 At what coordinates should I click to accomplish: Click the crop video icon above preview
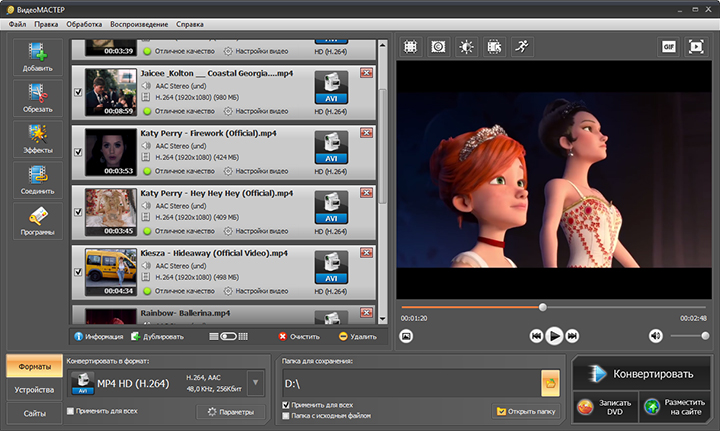(409, 46)
